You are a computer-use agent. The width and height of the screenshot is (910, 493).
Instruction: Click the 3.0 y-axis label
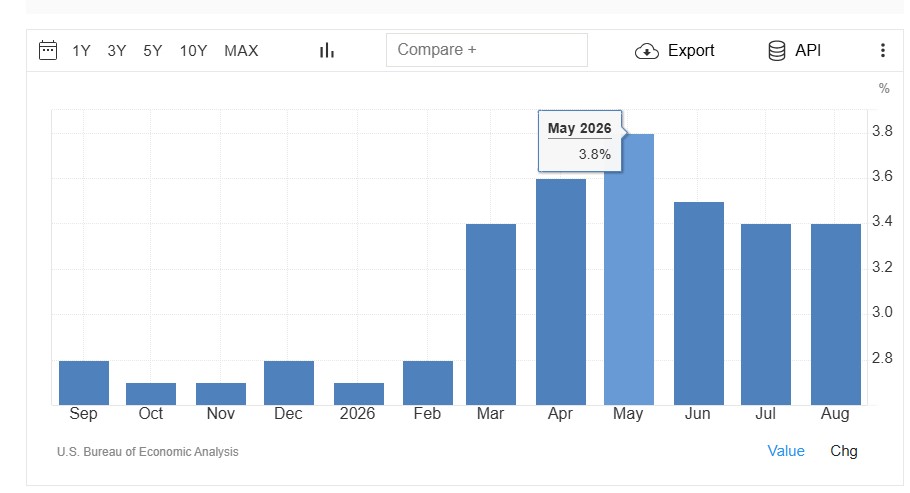(x=882, y=312)
